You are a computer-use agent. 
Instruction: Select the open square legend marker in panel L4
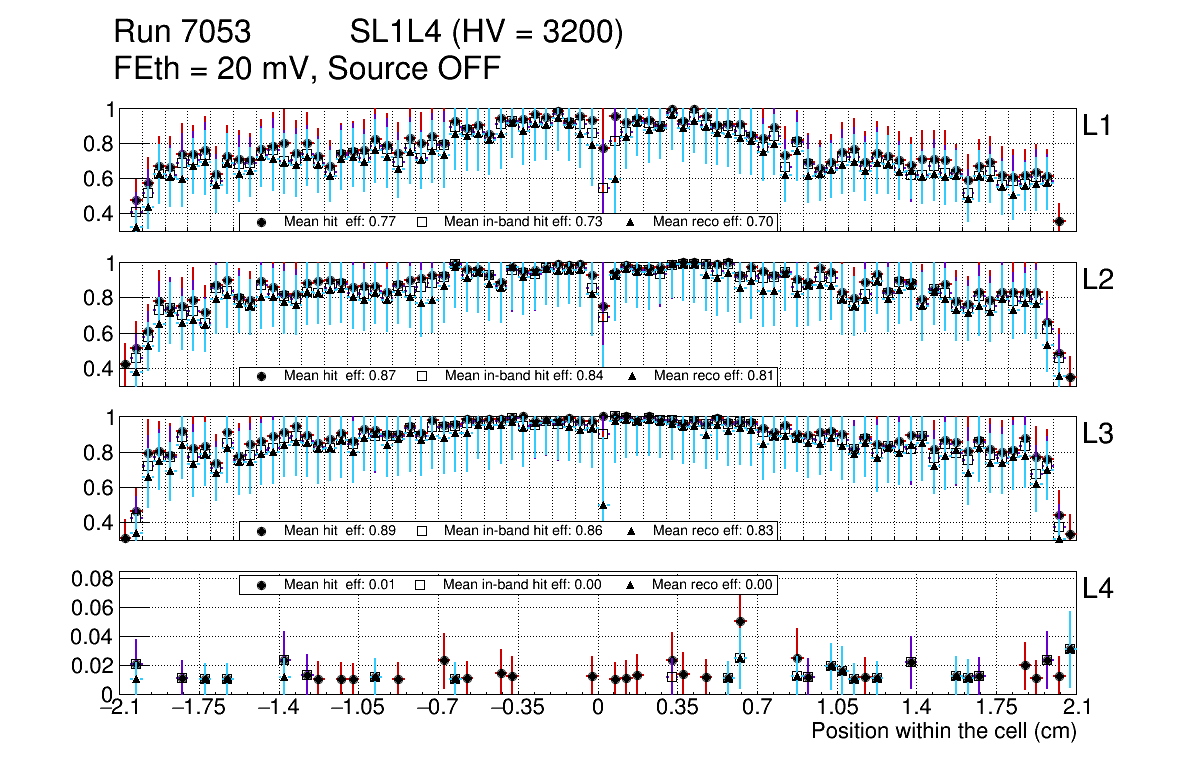coord(422,584)
